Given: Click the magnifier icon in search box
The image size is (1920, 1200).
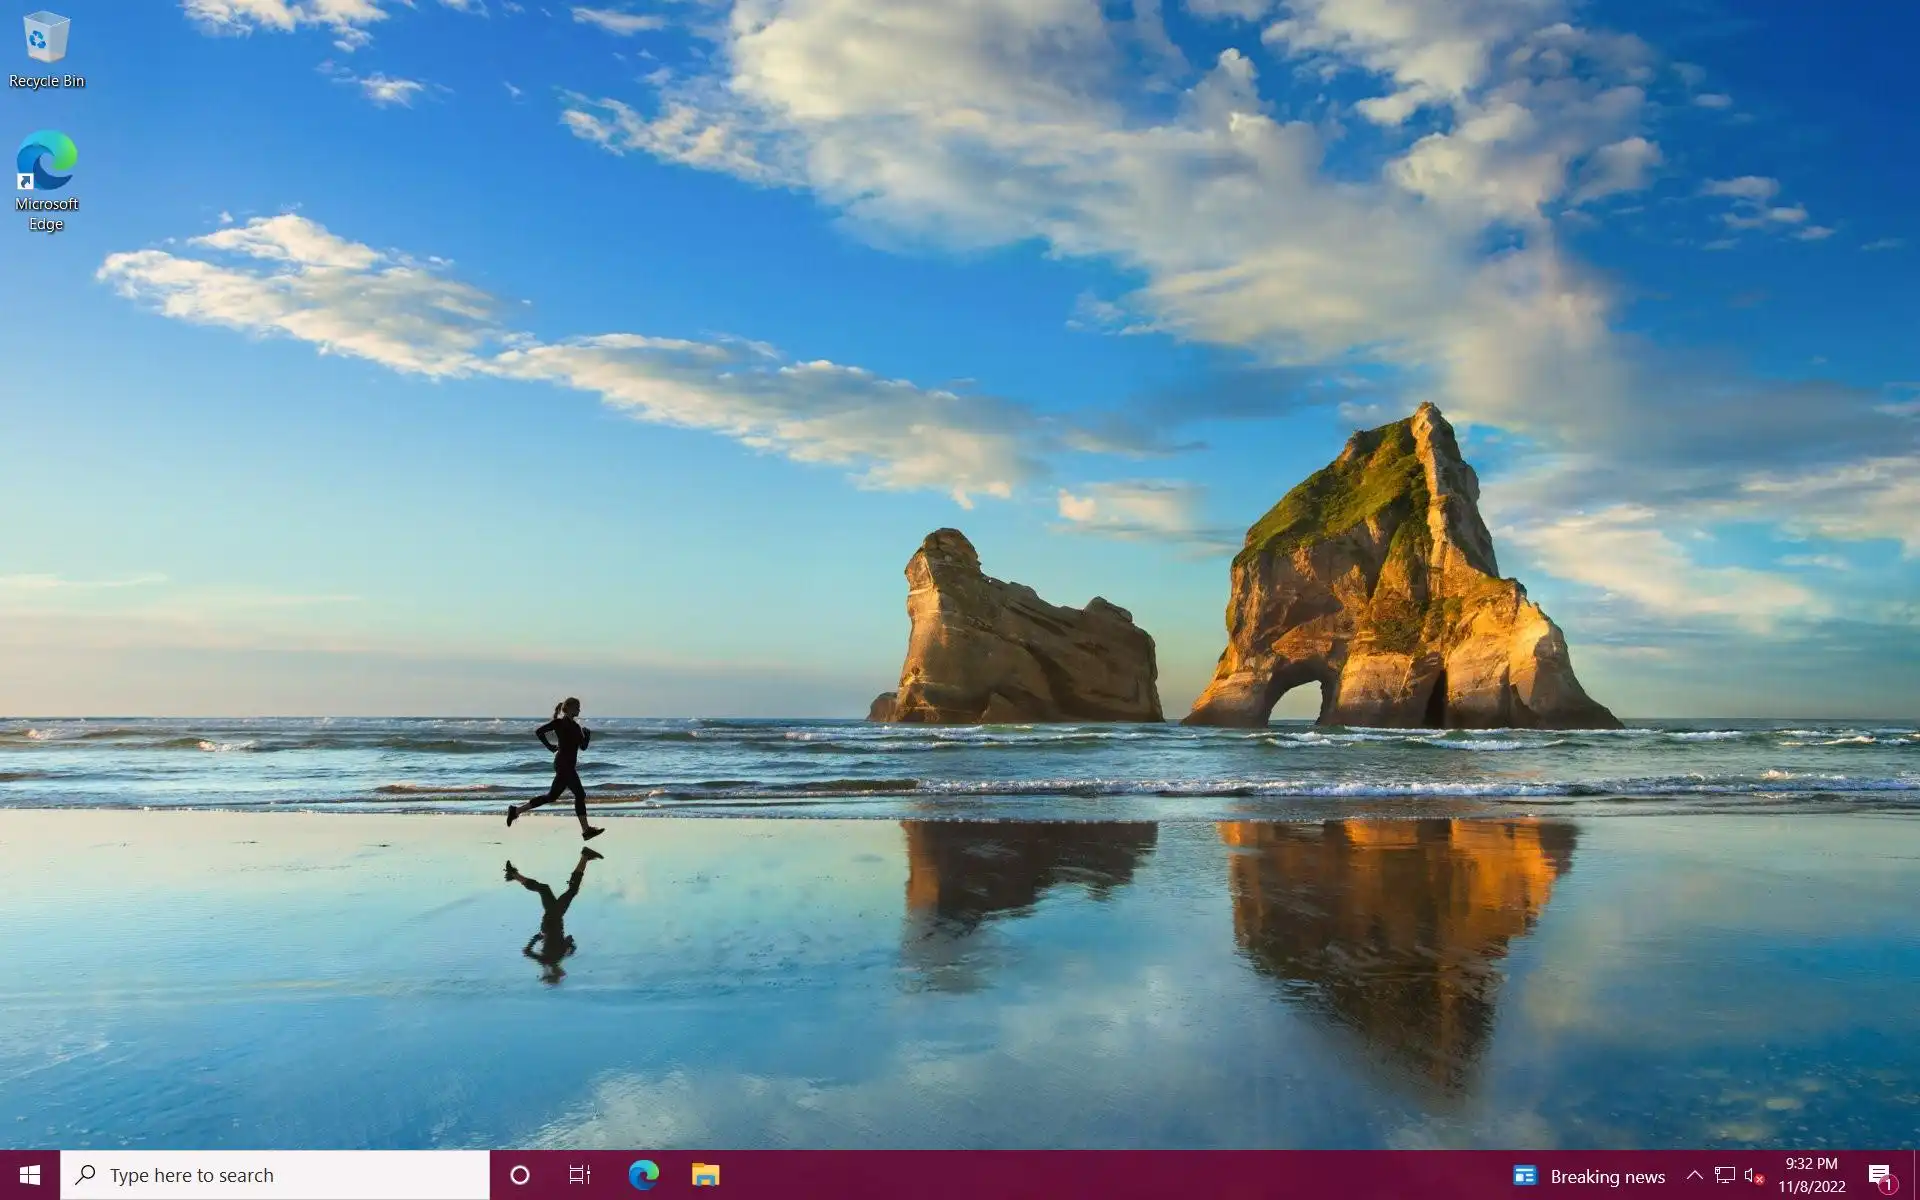Looking at the screenshot, I should click(86, 1175).
